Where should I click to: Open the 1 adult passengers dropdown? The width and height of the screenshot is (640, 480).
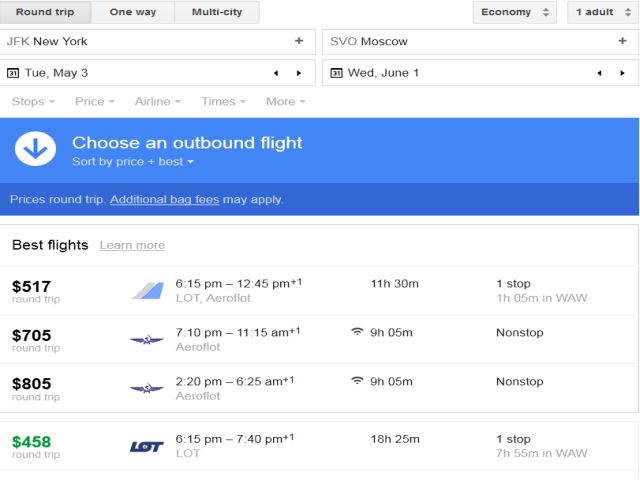pos(603,12)
